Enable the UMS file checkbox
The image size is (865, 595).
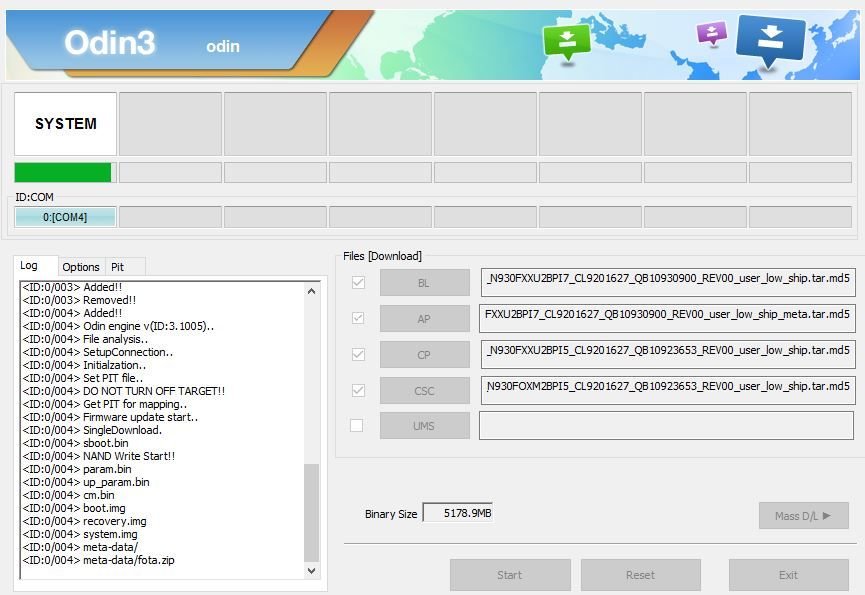point(356,425)
